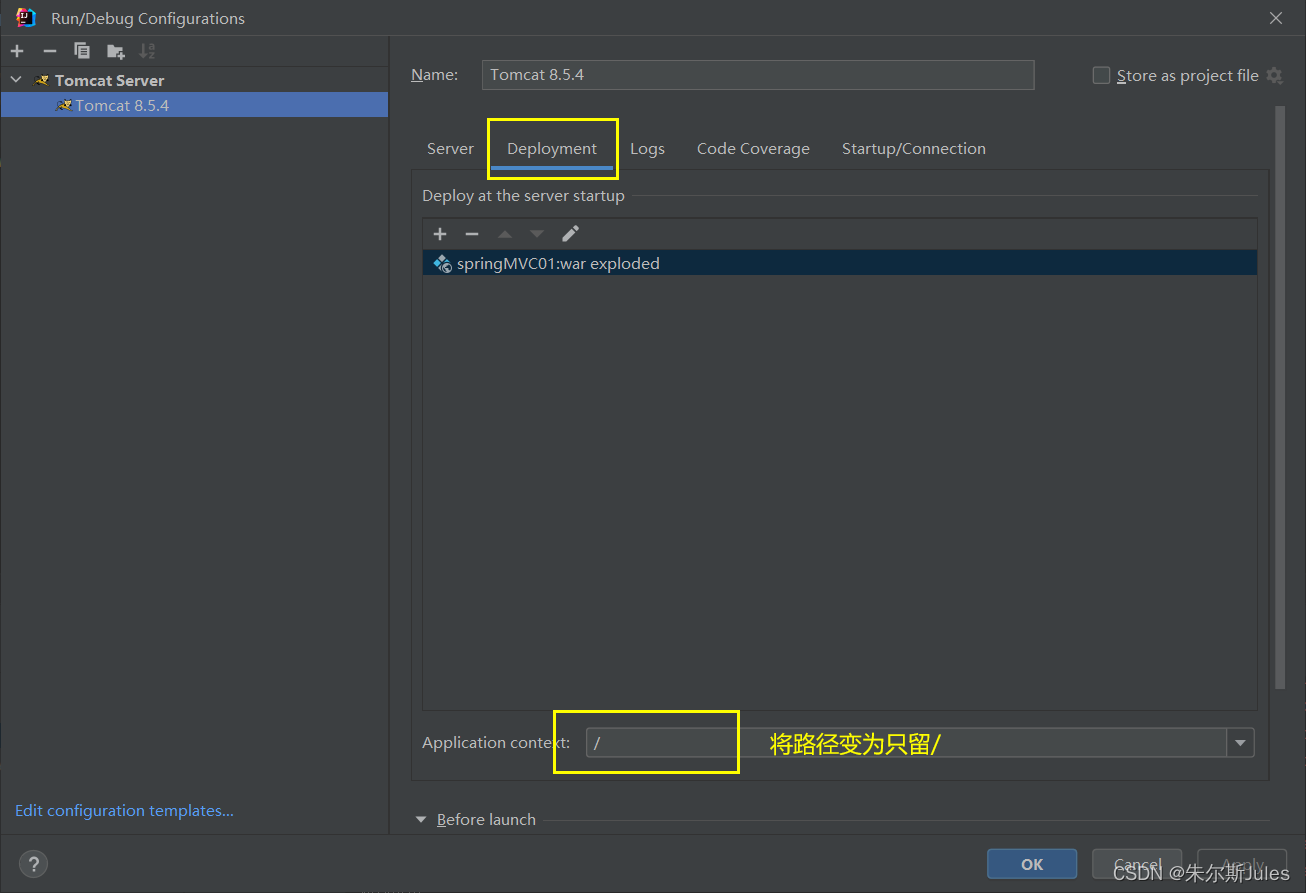Screen dimensions: 1306x893
Task: Click the Application context input field
Action: [x=907, y=743]
